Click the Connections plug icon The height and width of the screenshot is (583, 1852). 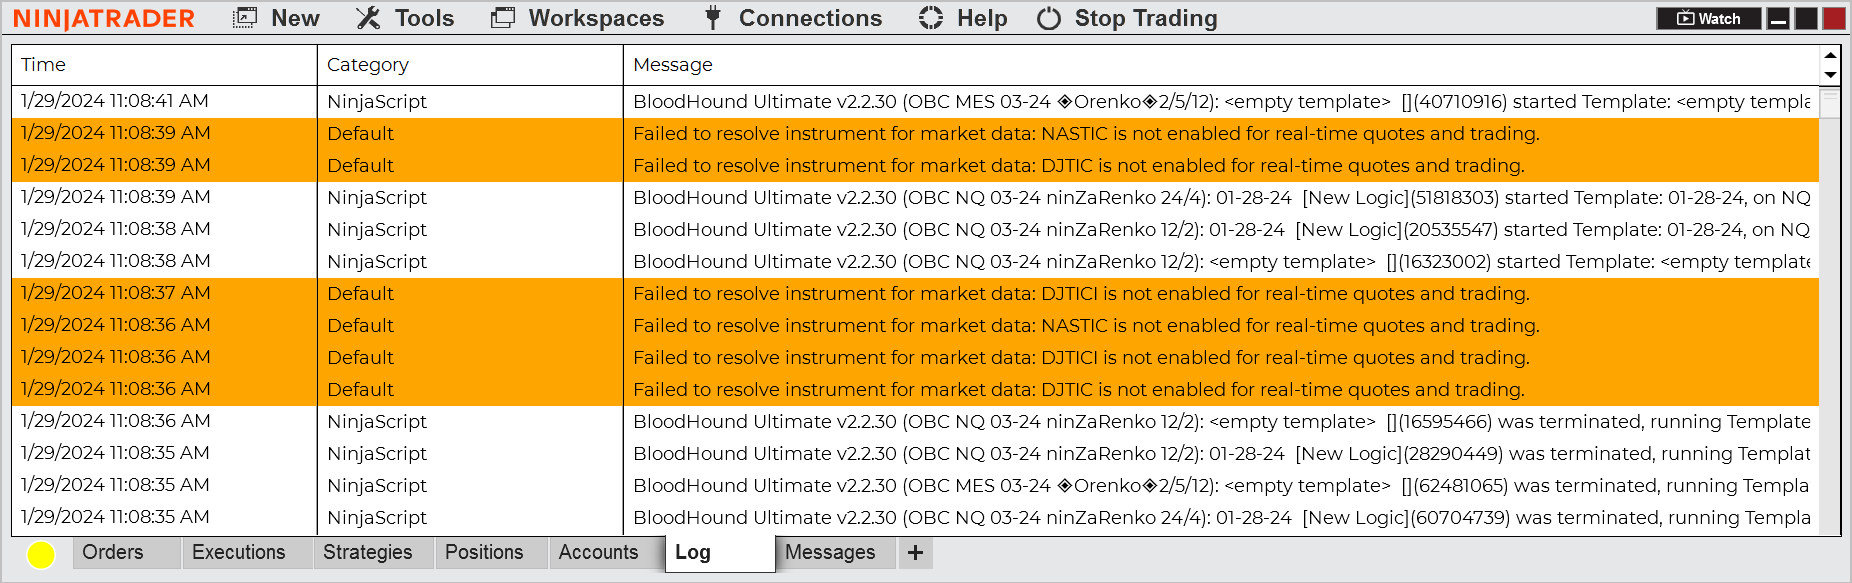(713, 18)
